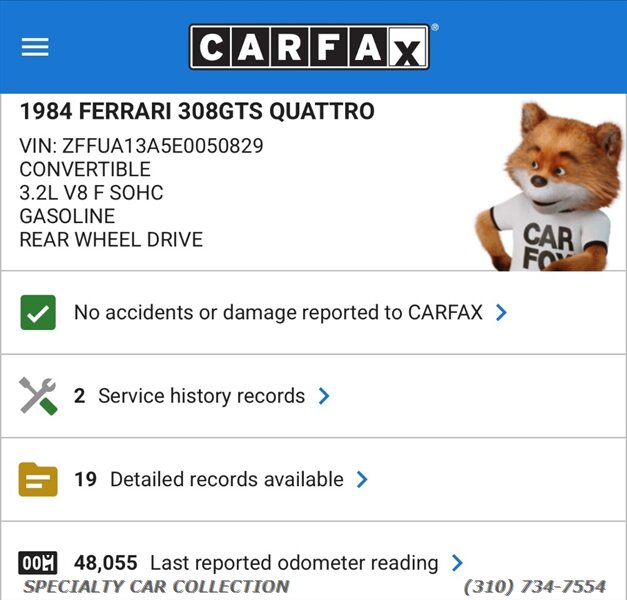The width and height of the screenshot is (627, 600).
Task: Expand the detailed records available chevron
Action: click(x=362, y=479)
